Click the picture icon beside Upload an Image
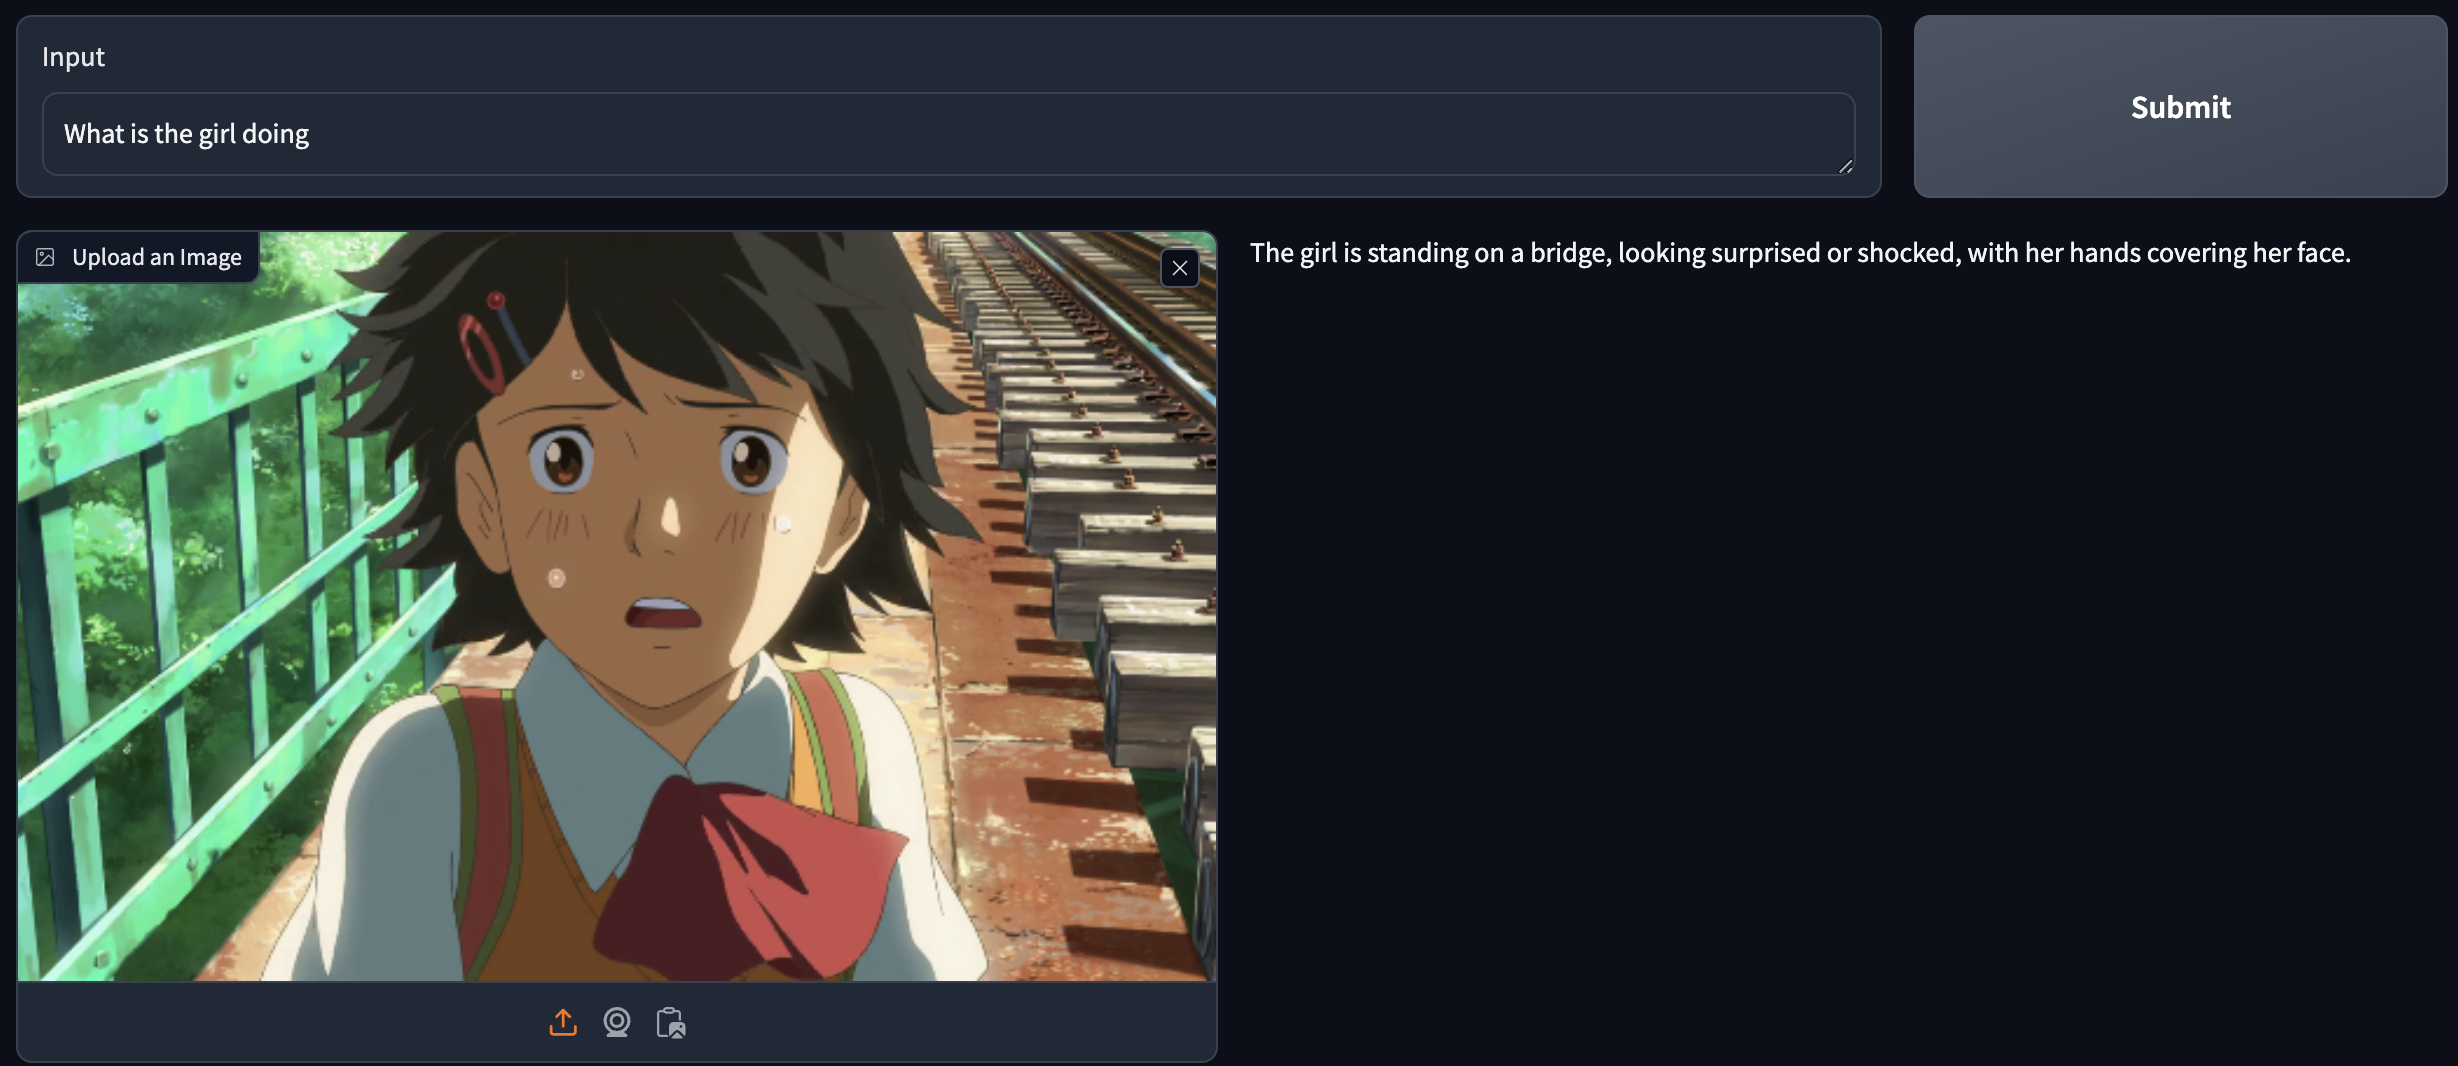This screenshot has width=2458, height=1066. [45, 257]
